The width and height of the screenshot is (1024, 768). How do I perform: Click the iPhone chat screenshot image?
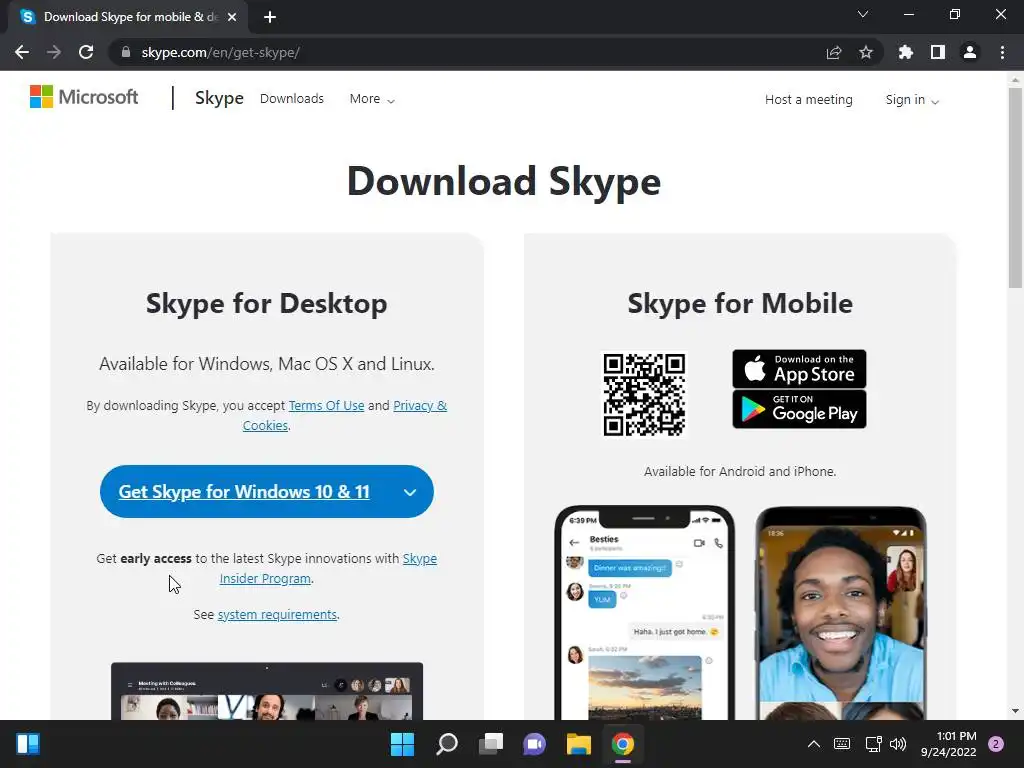point(645,612)
